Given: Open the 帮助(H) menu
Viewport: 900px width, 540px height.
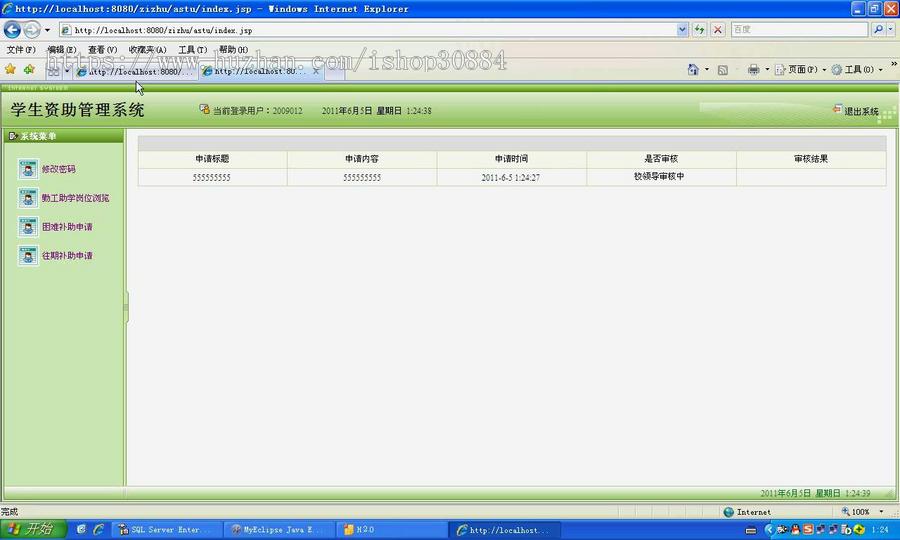Looking at the screenshot, I should point(233,50).
